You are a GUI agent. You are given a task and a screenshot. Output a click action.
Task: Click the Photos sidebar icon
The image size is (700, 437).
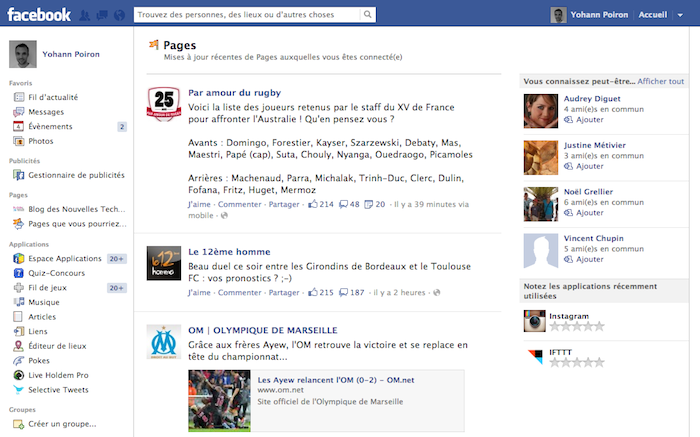tap(19, 141)
